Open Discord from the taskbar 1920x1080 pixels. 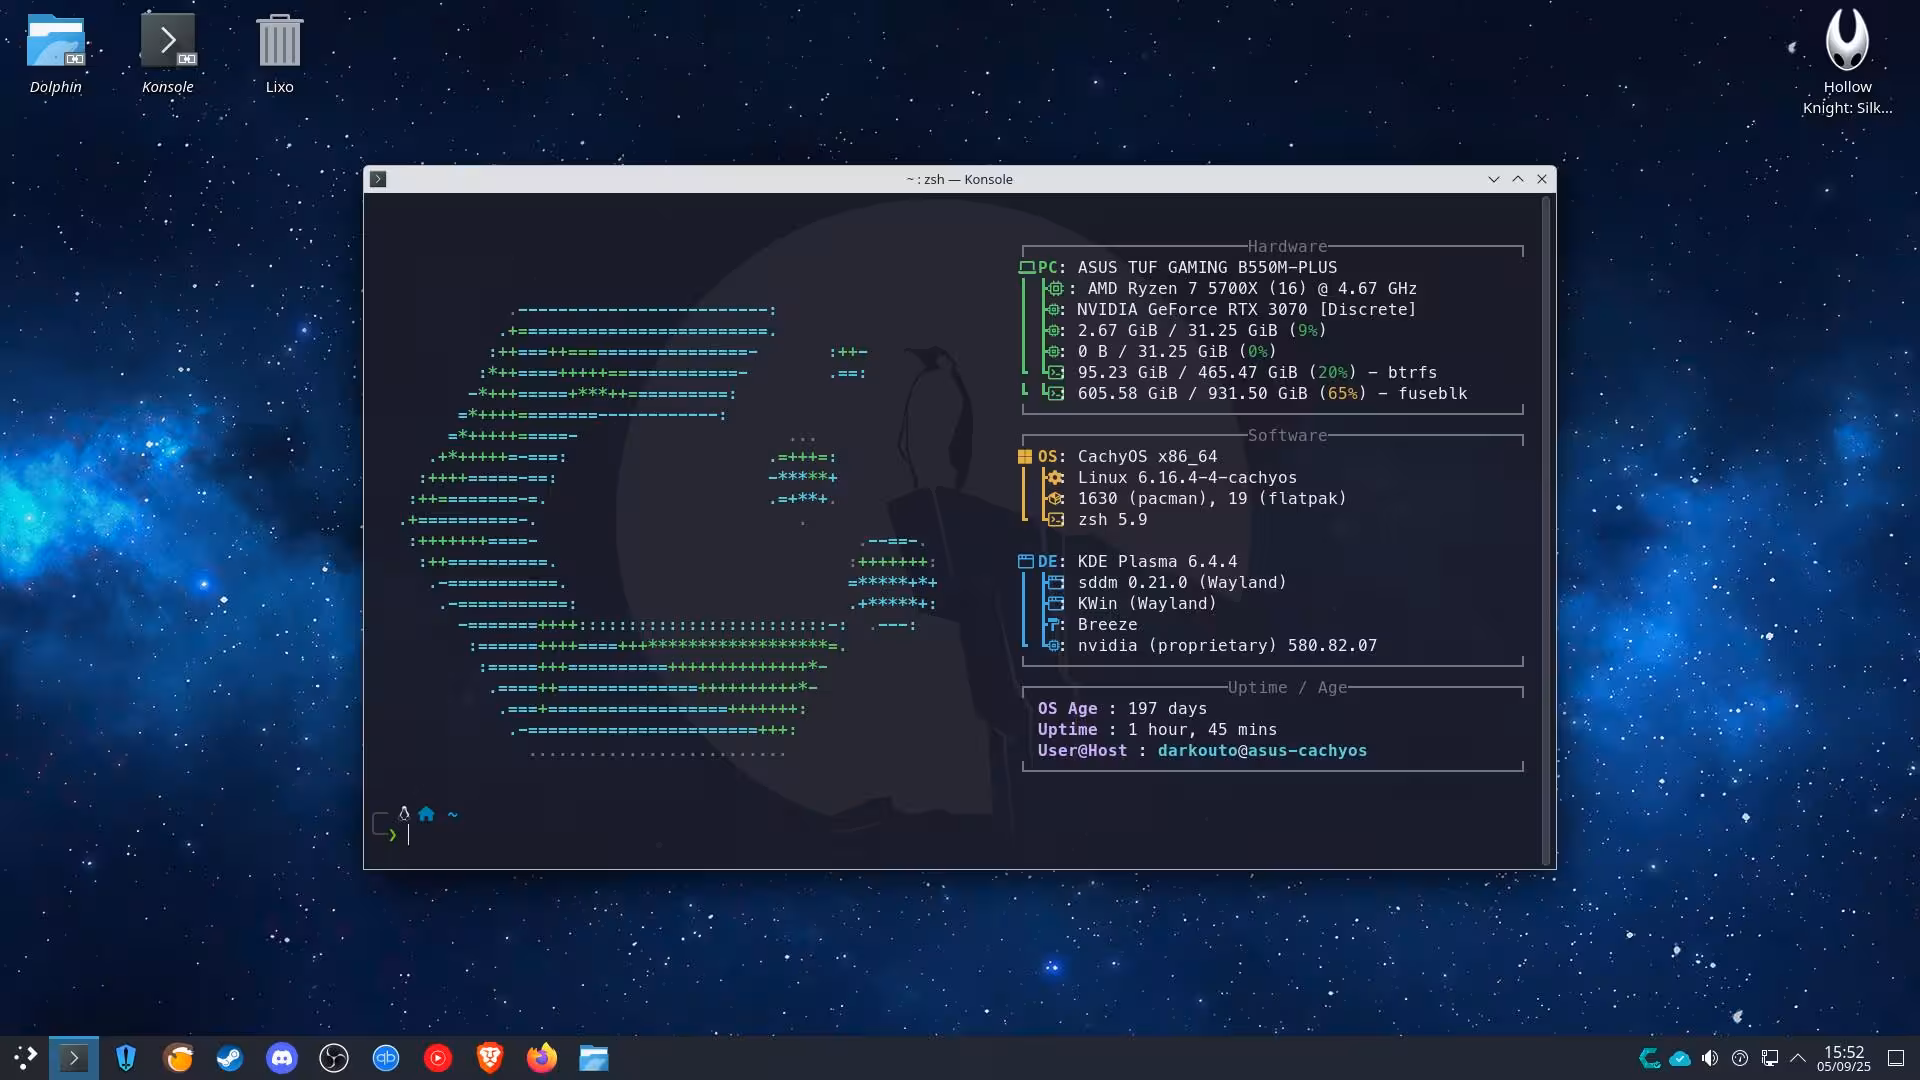pos(282,1058)
